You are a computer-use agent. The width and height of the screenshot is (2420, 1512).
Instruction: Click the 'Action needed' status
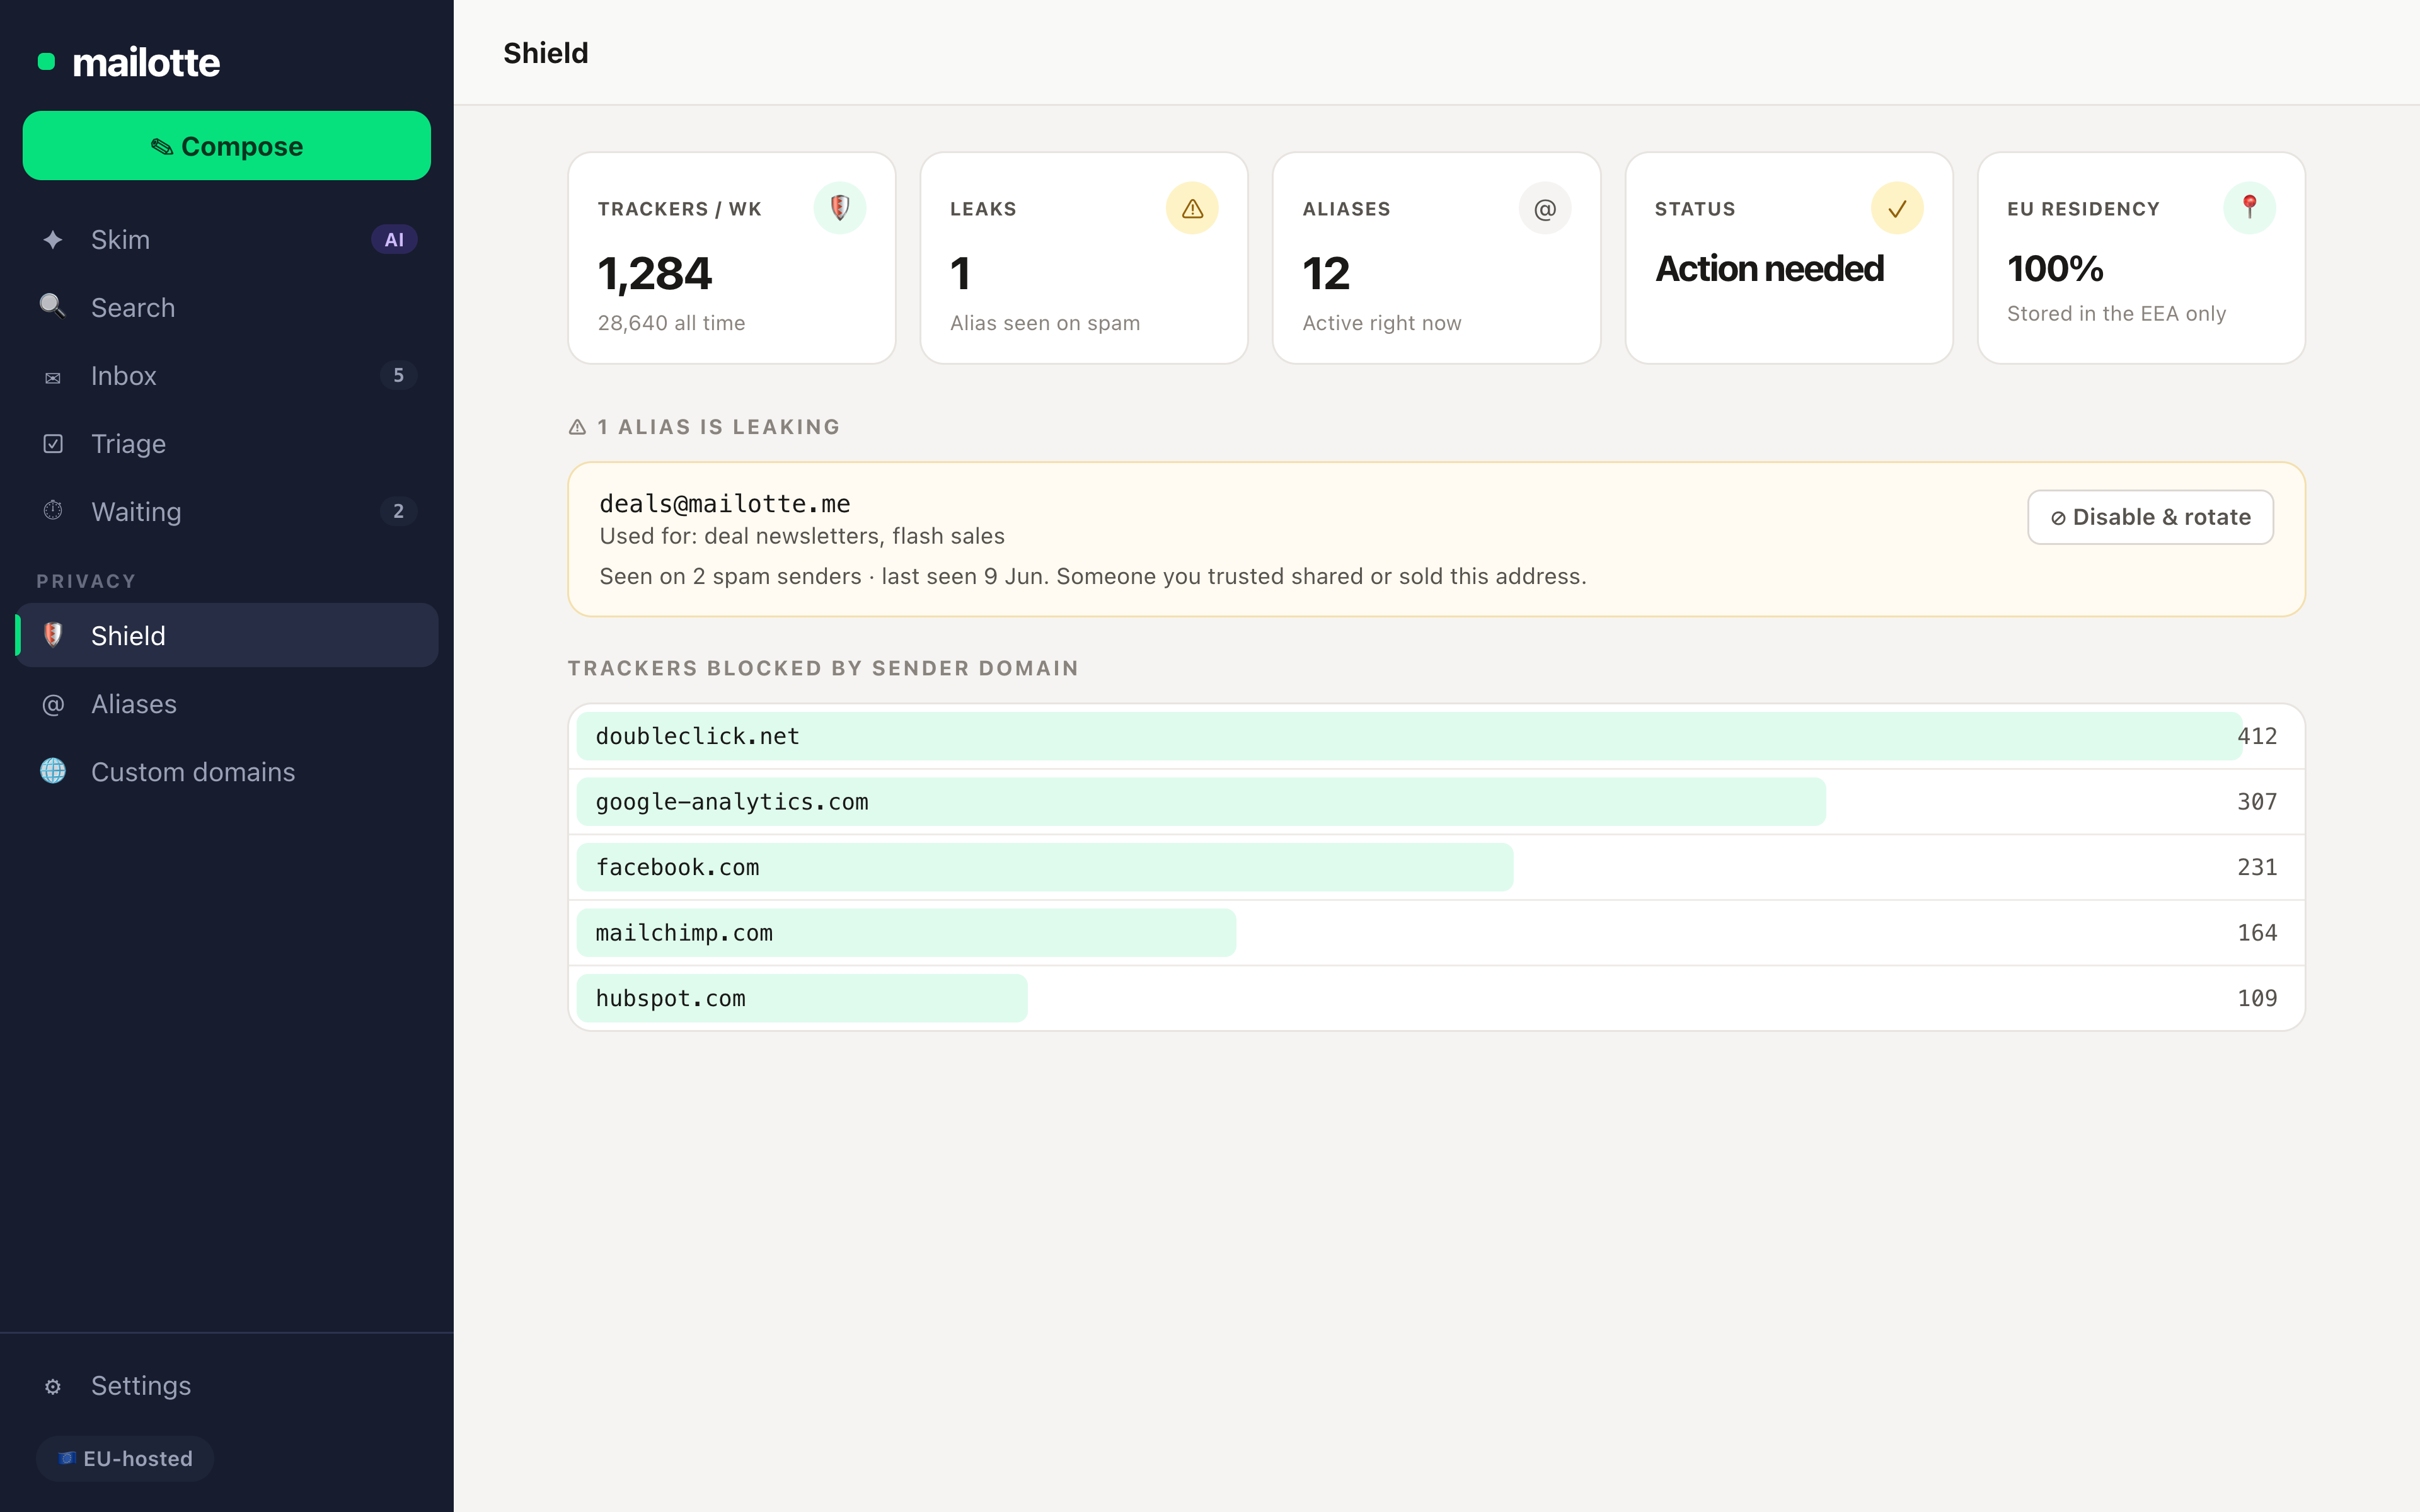tap(1769, 269)
